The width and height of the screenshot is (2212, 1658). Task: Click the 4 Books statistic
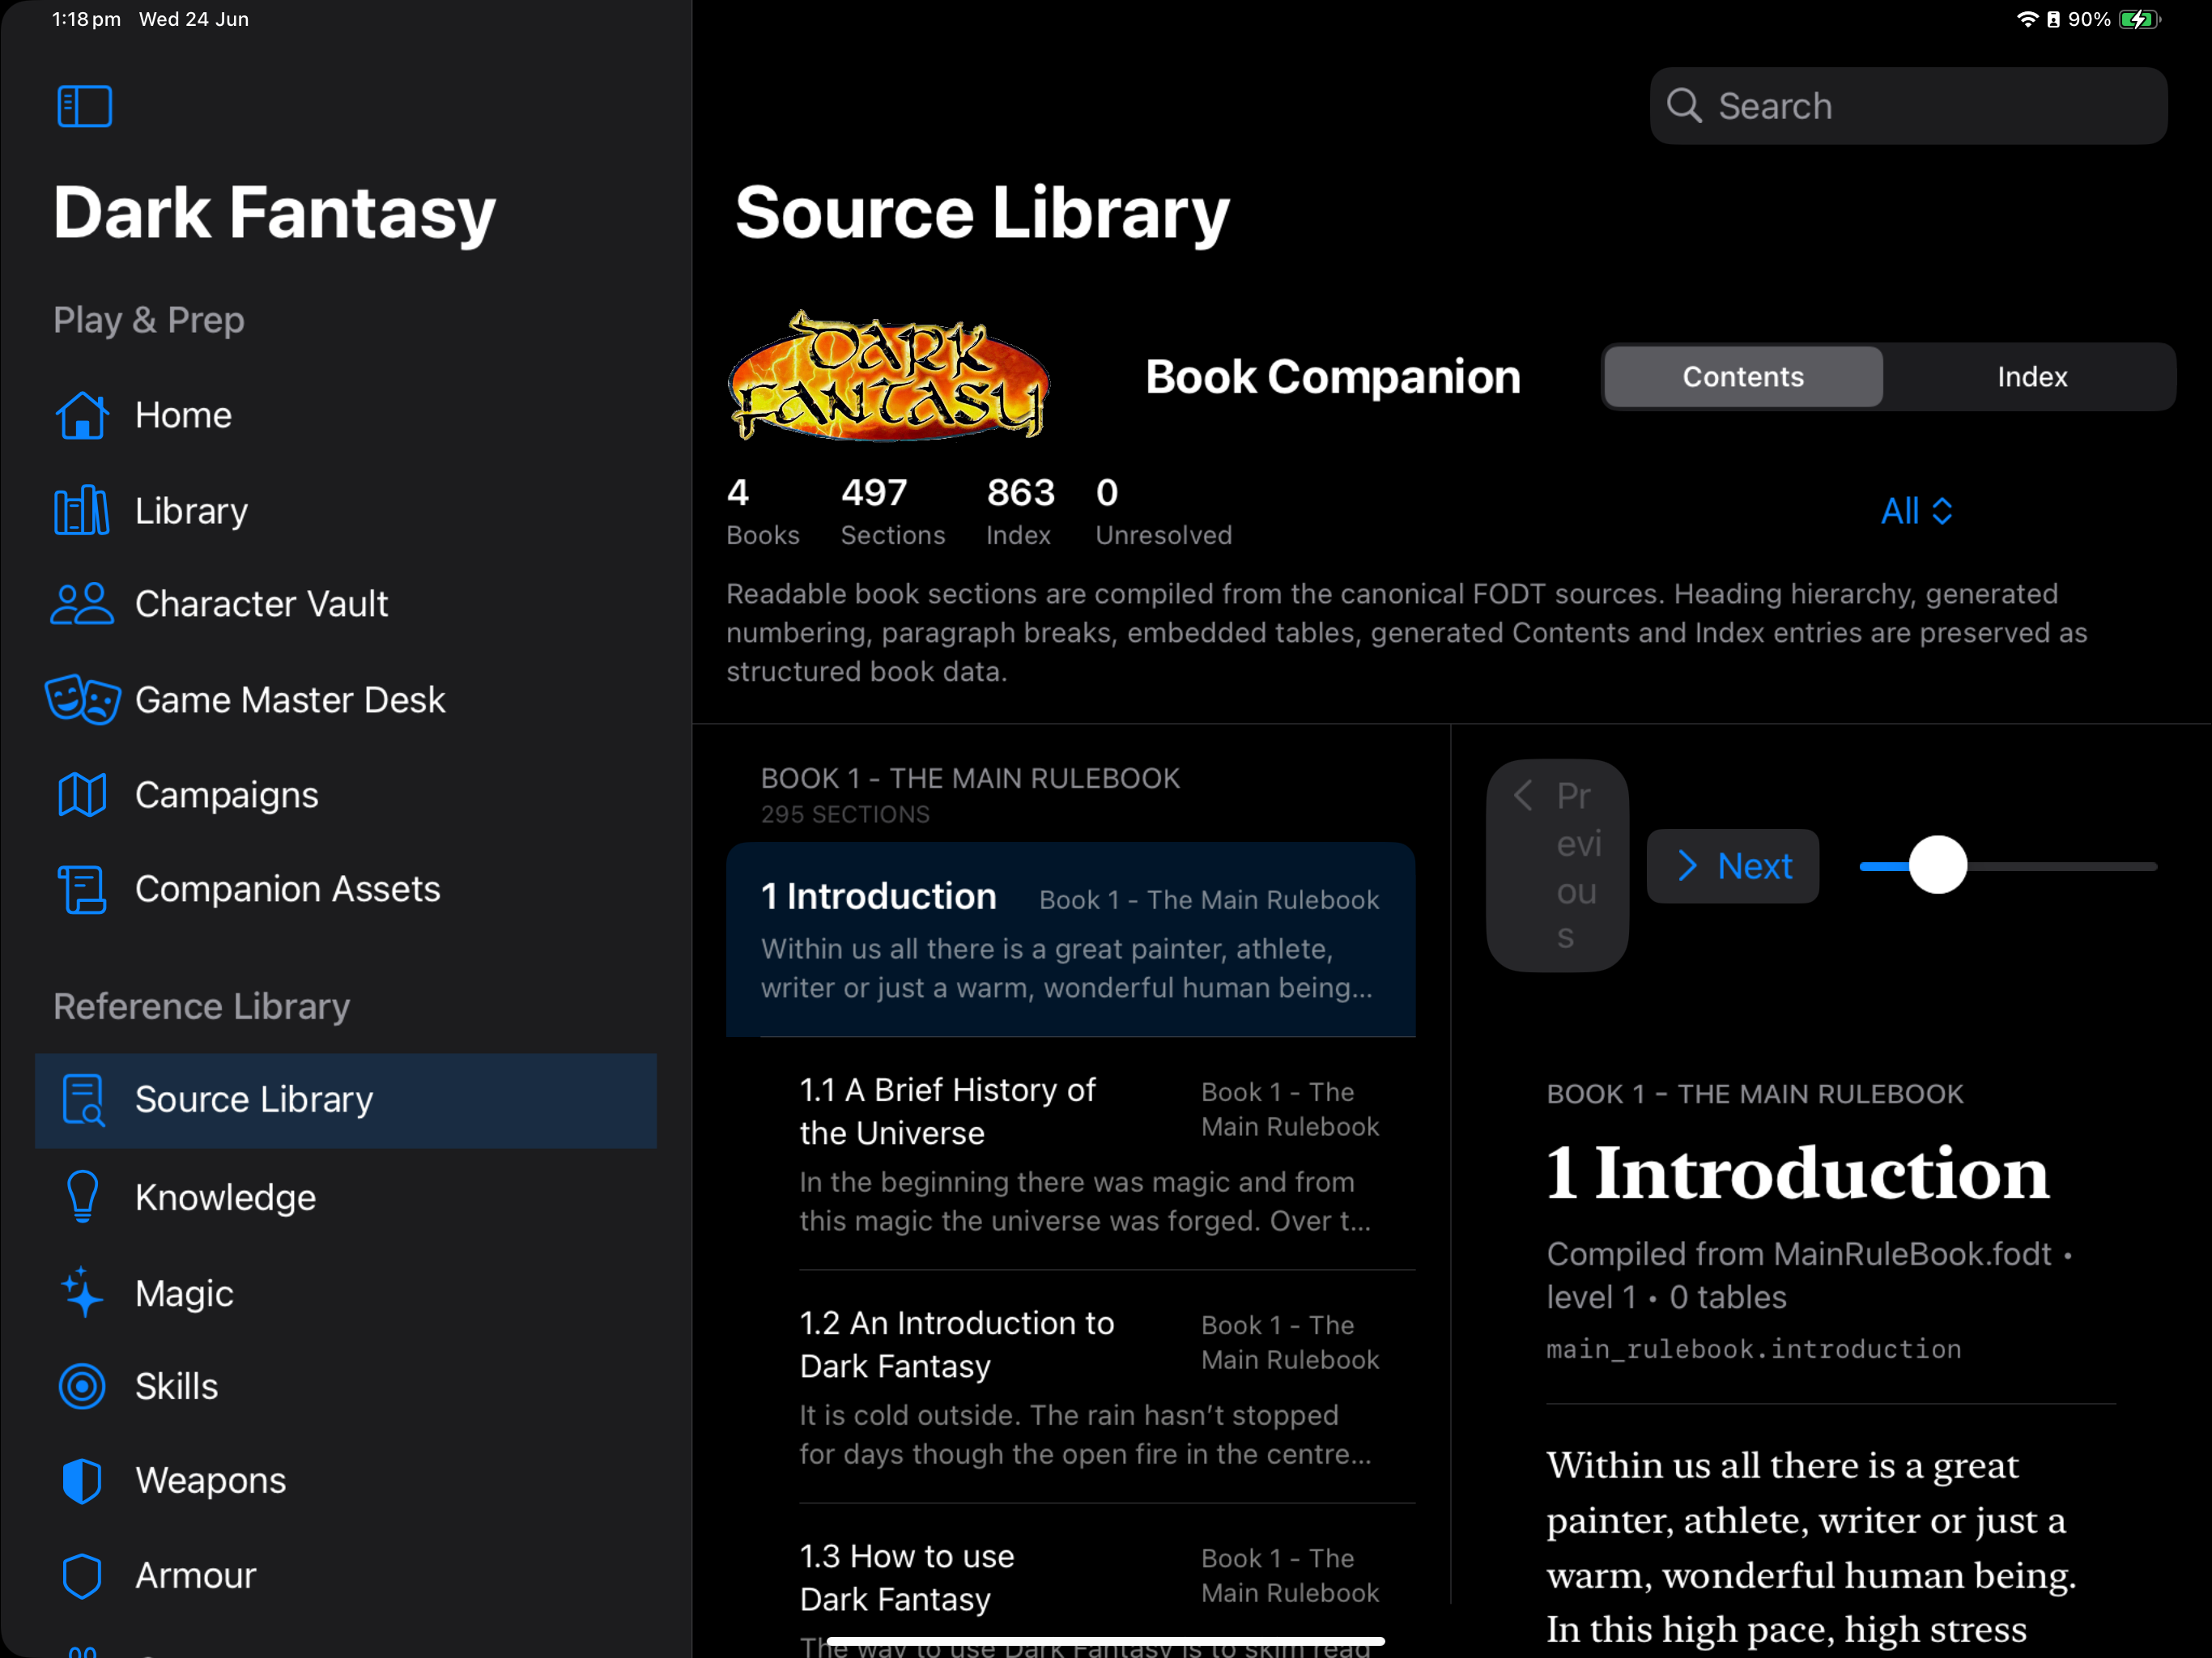tap(762, 512)
